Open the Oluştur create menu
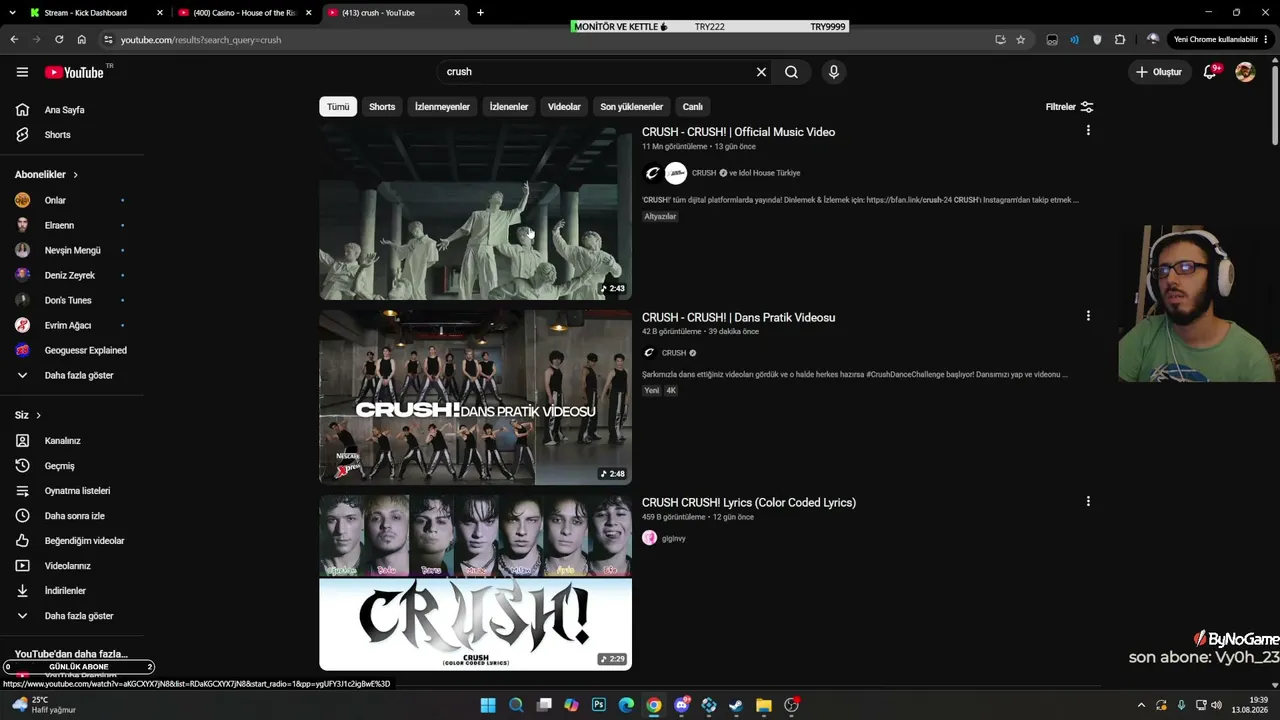This screenshot has width=1280, height=720. [1159, 72]
